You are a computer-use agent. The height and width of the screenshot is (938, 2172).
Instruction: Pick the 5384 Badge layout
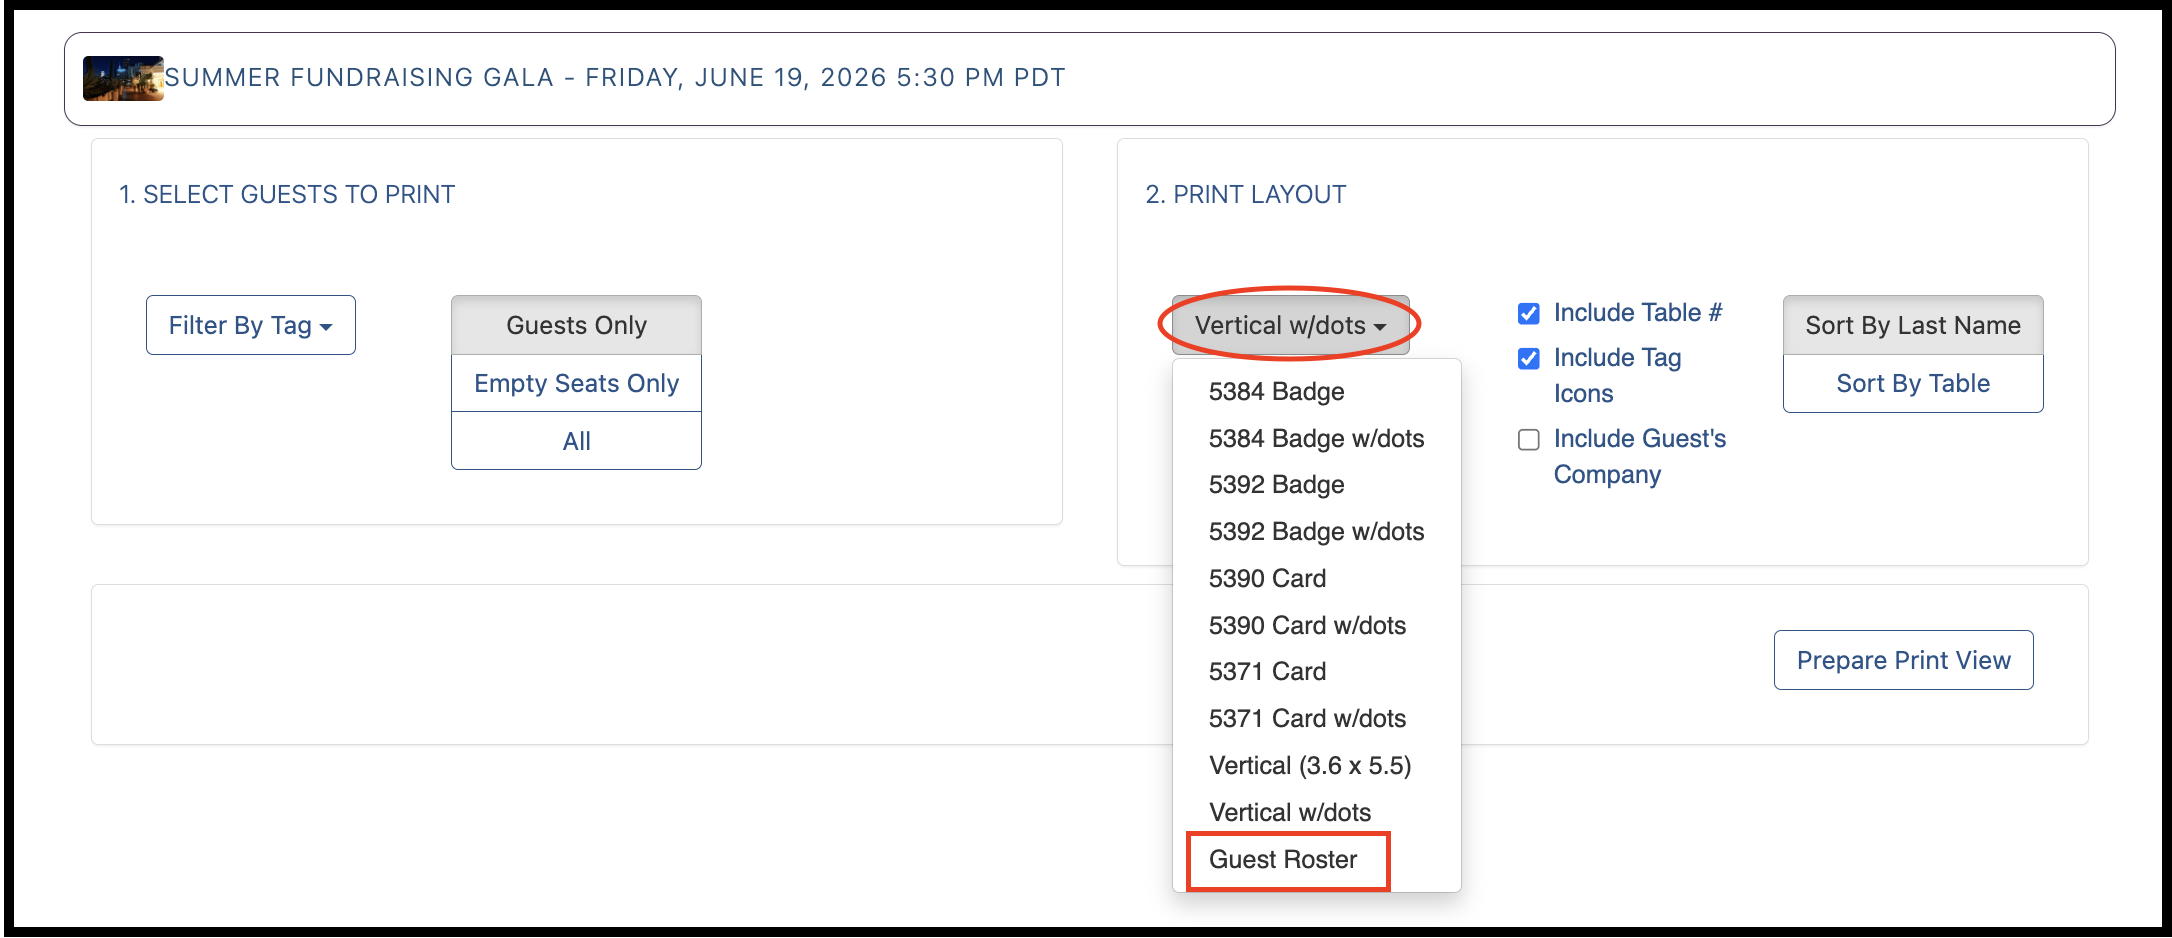pos(1316,391)
